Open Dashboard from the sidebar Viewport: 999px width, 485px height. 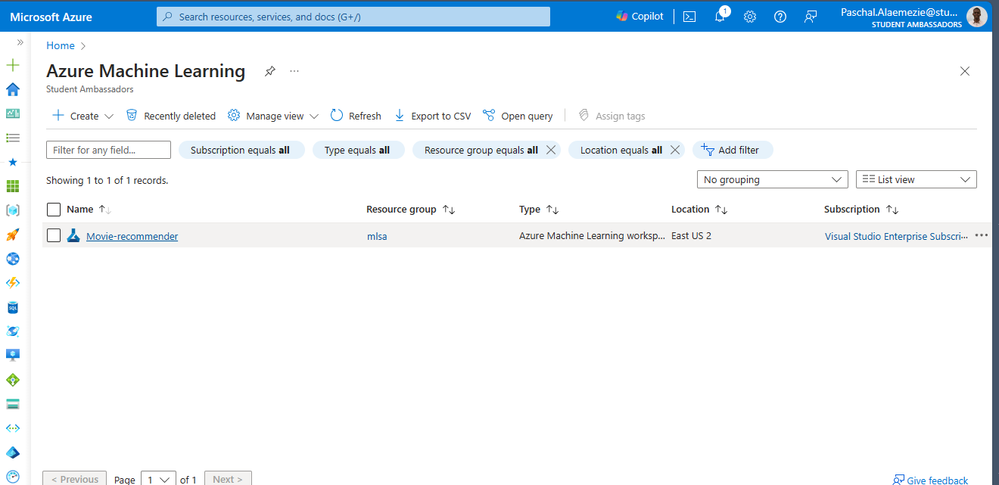13,113
